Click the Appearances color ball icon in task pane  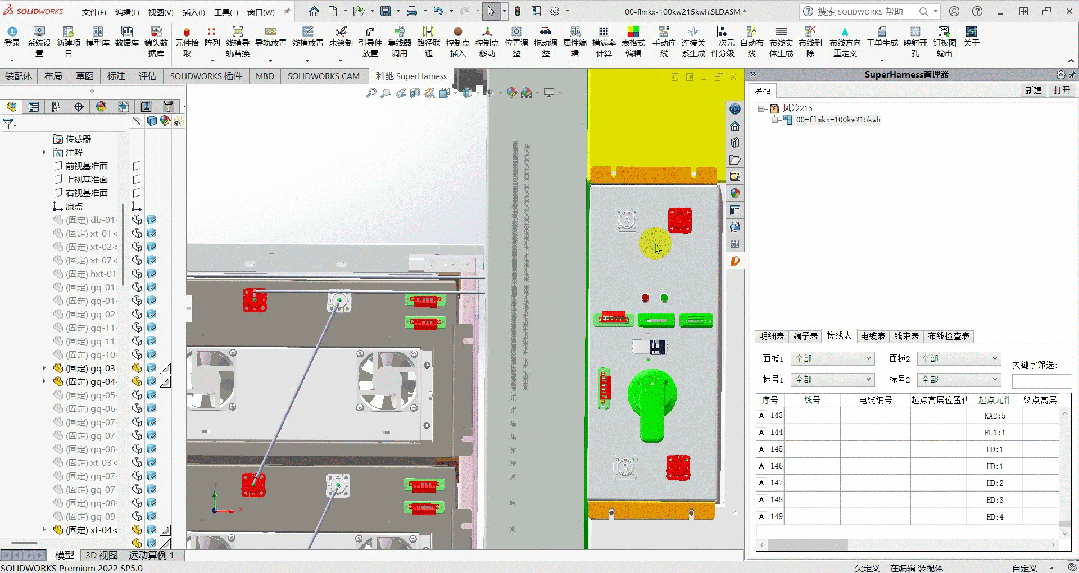click(x=735, y=193)
